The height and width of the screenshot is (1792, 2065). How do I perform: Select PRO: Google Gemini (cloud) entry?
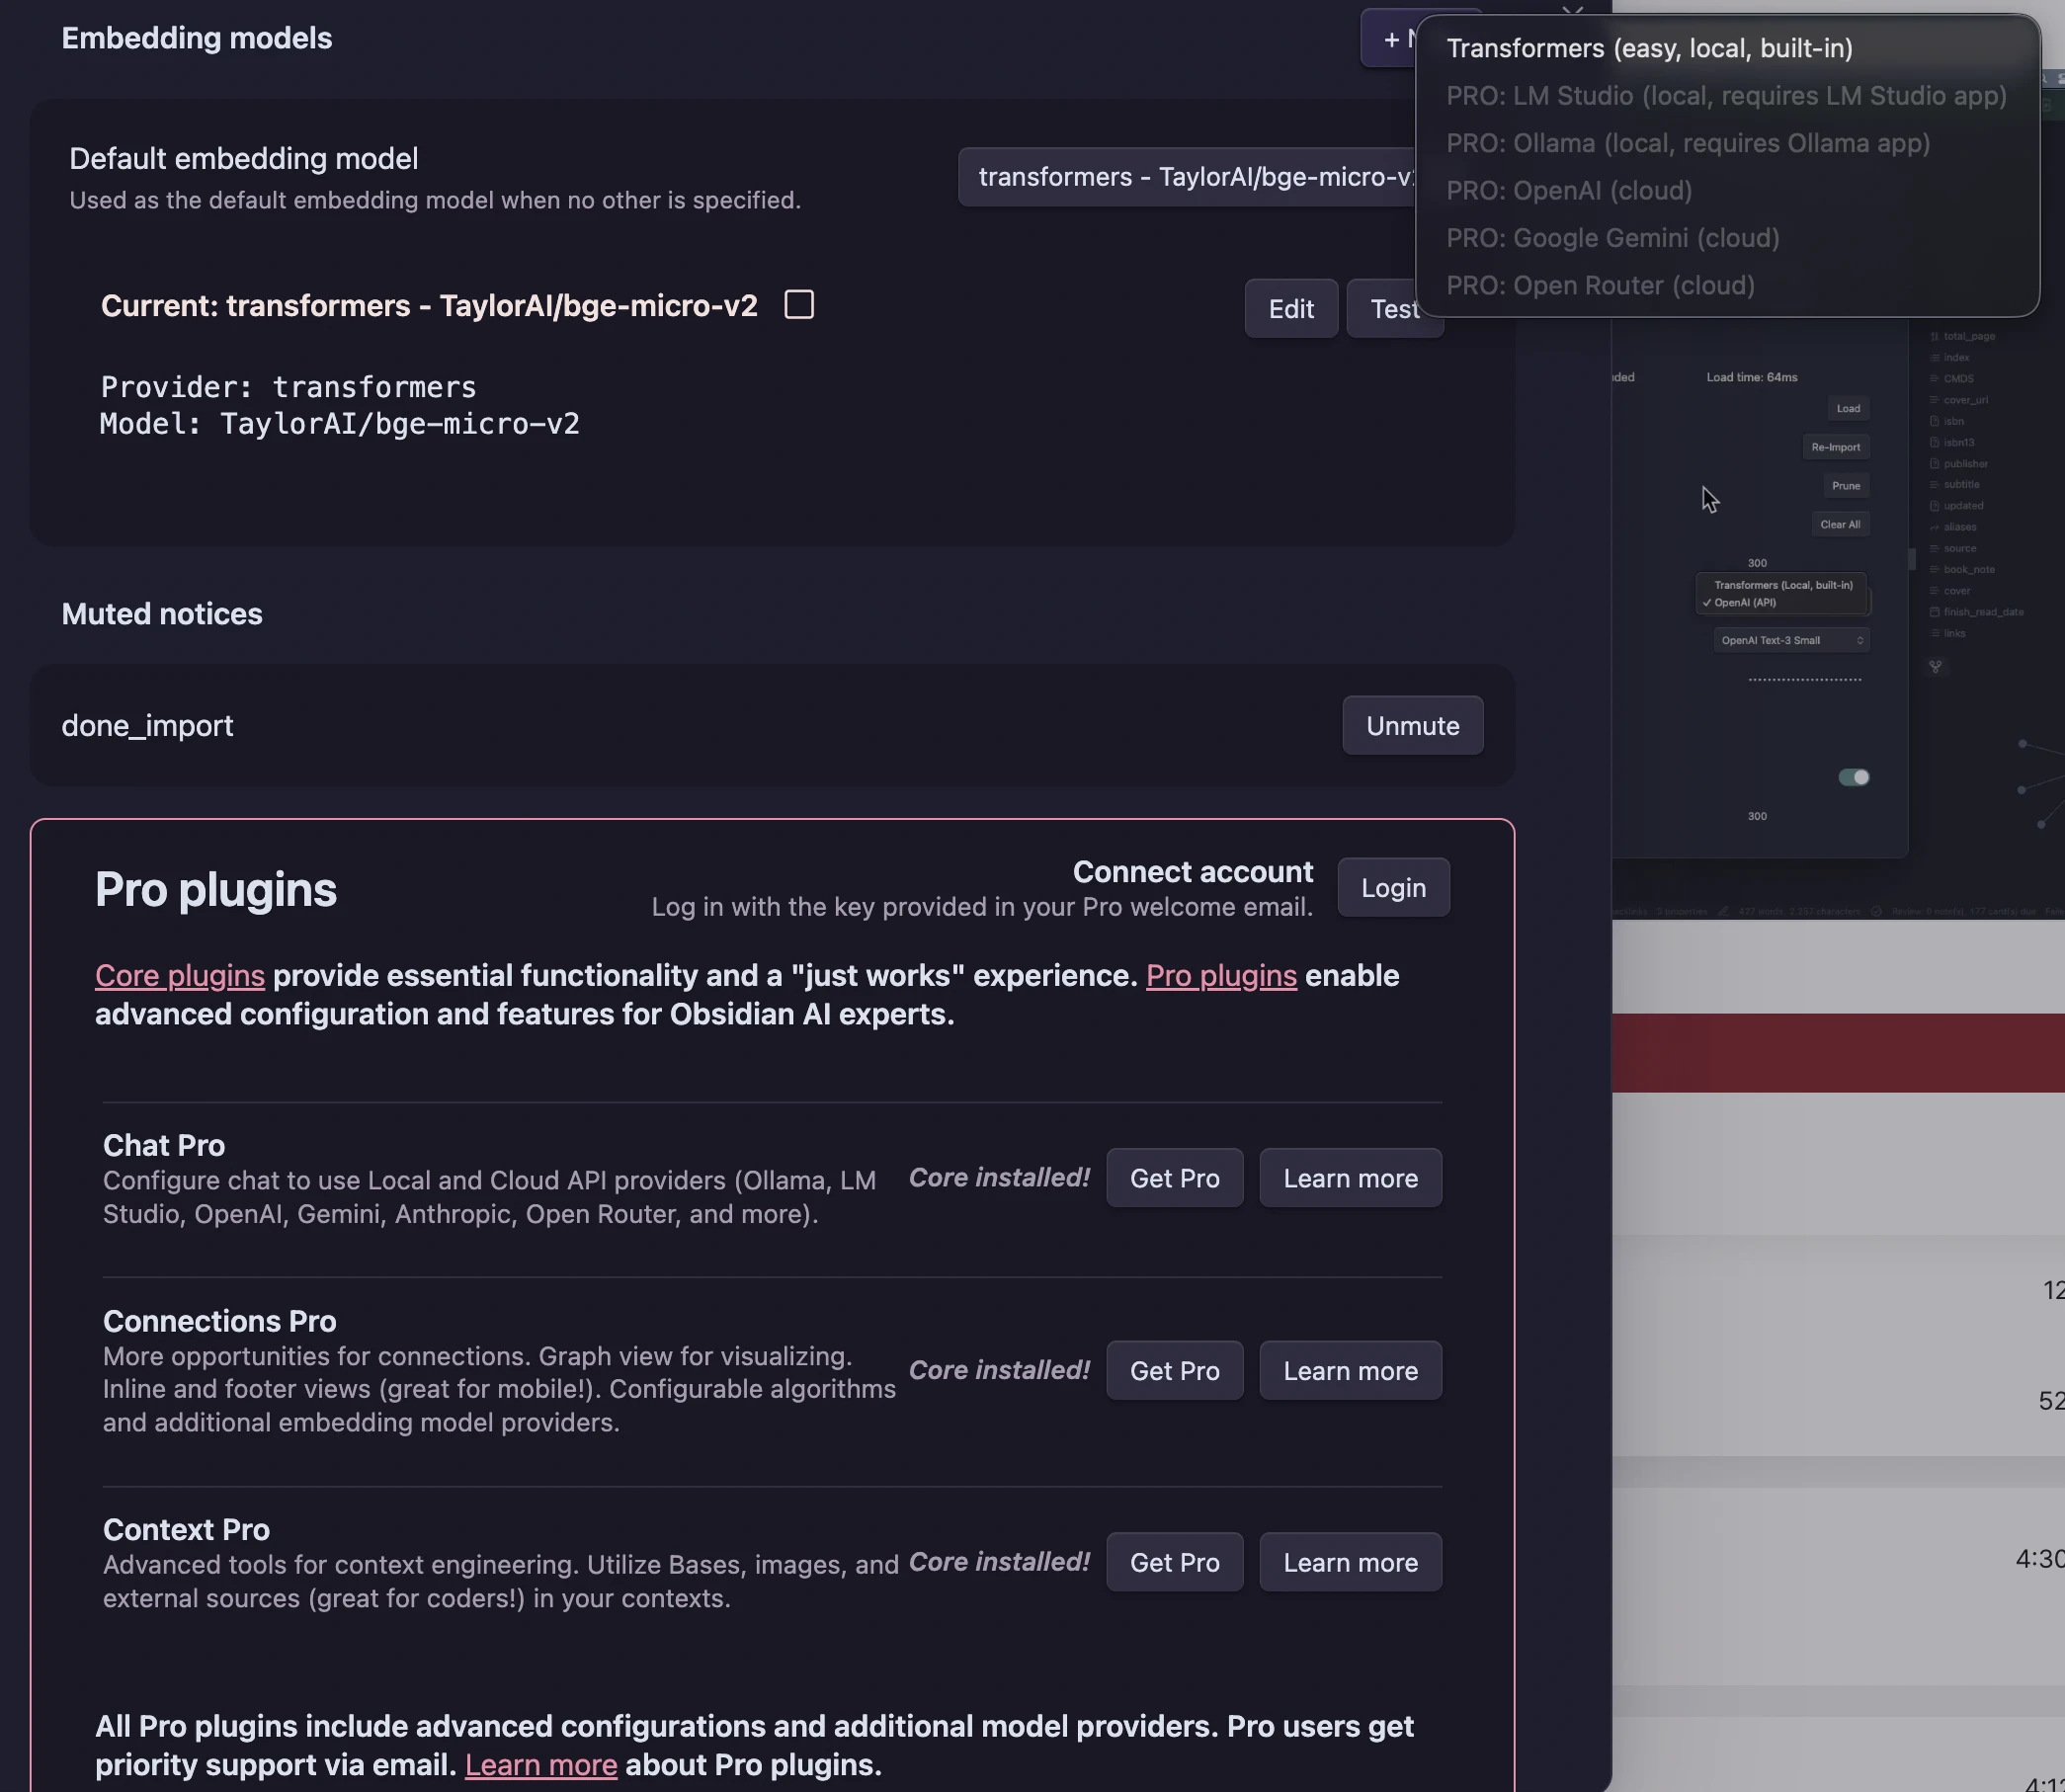(x=1612, y=238)
